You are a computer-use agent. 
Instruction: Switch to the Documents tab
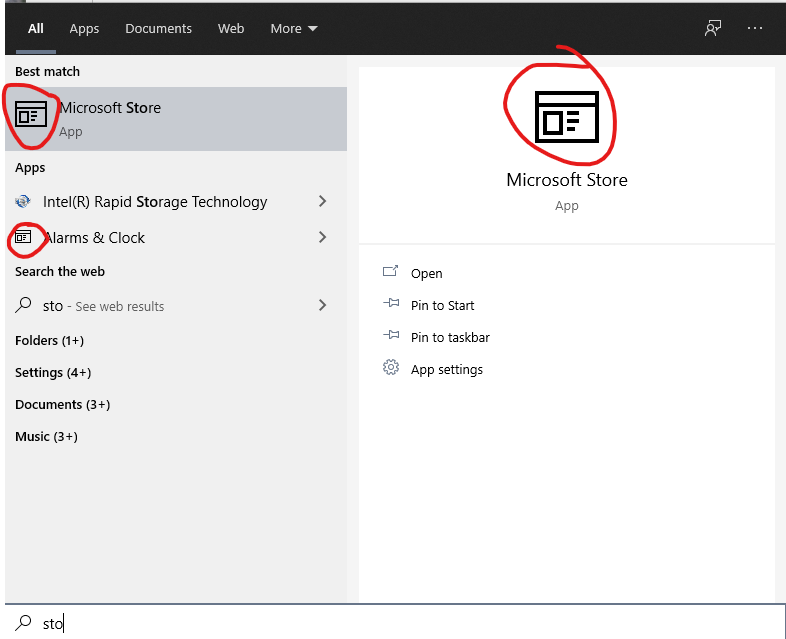tap(157, 29)
